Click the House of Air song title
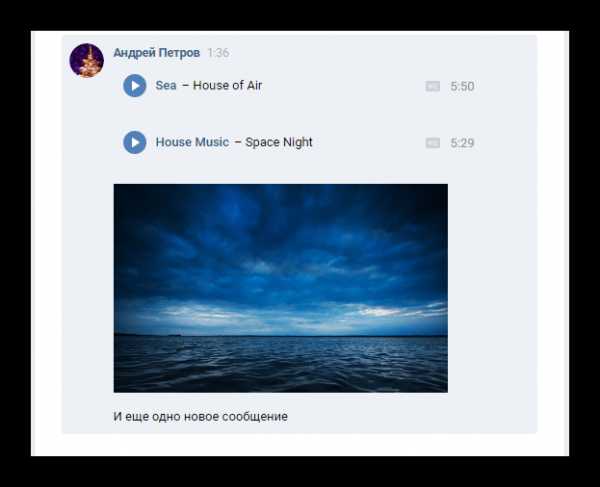600x487 pixels. tap(227, 85)
